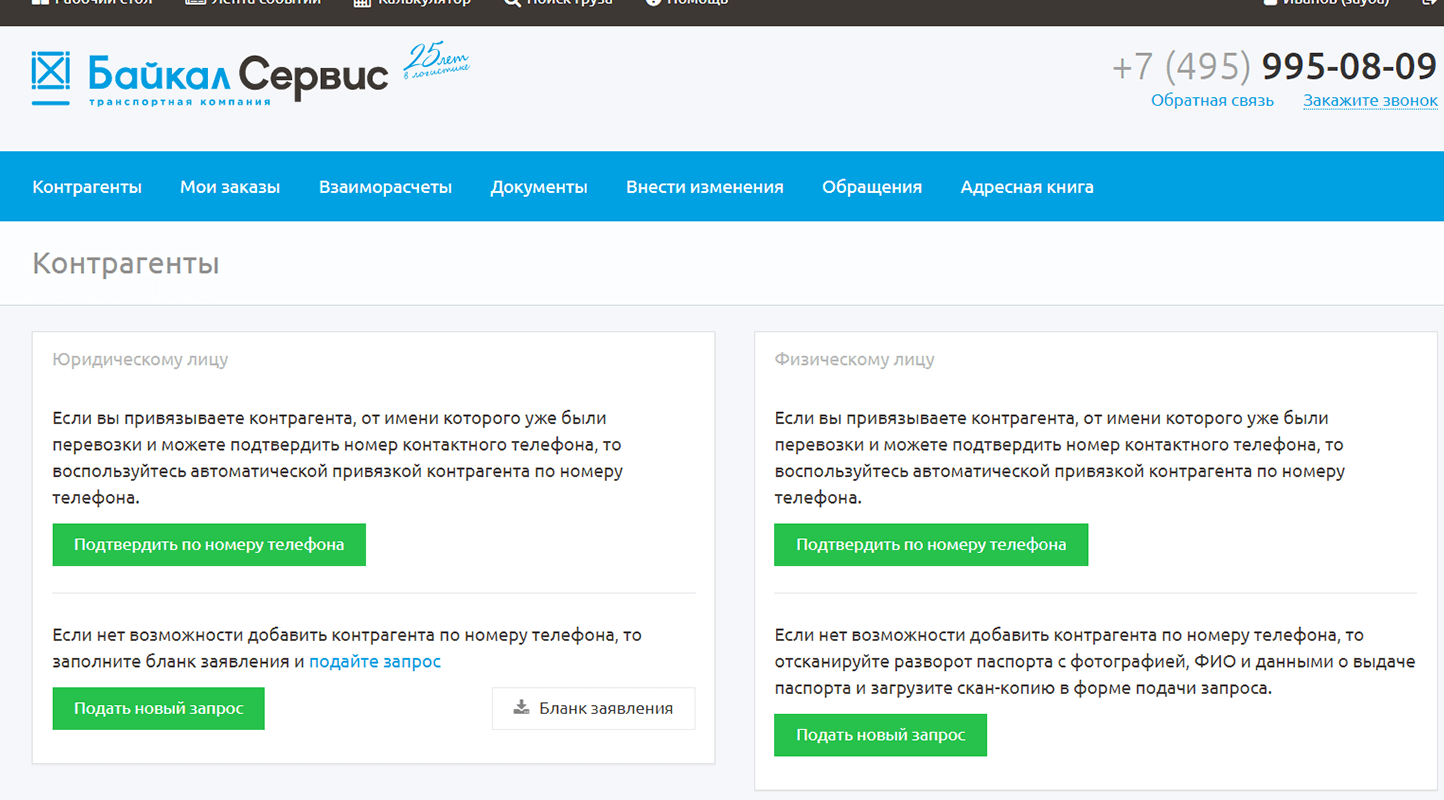Navigate to Обращения

[872, 187]
